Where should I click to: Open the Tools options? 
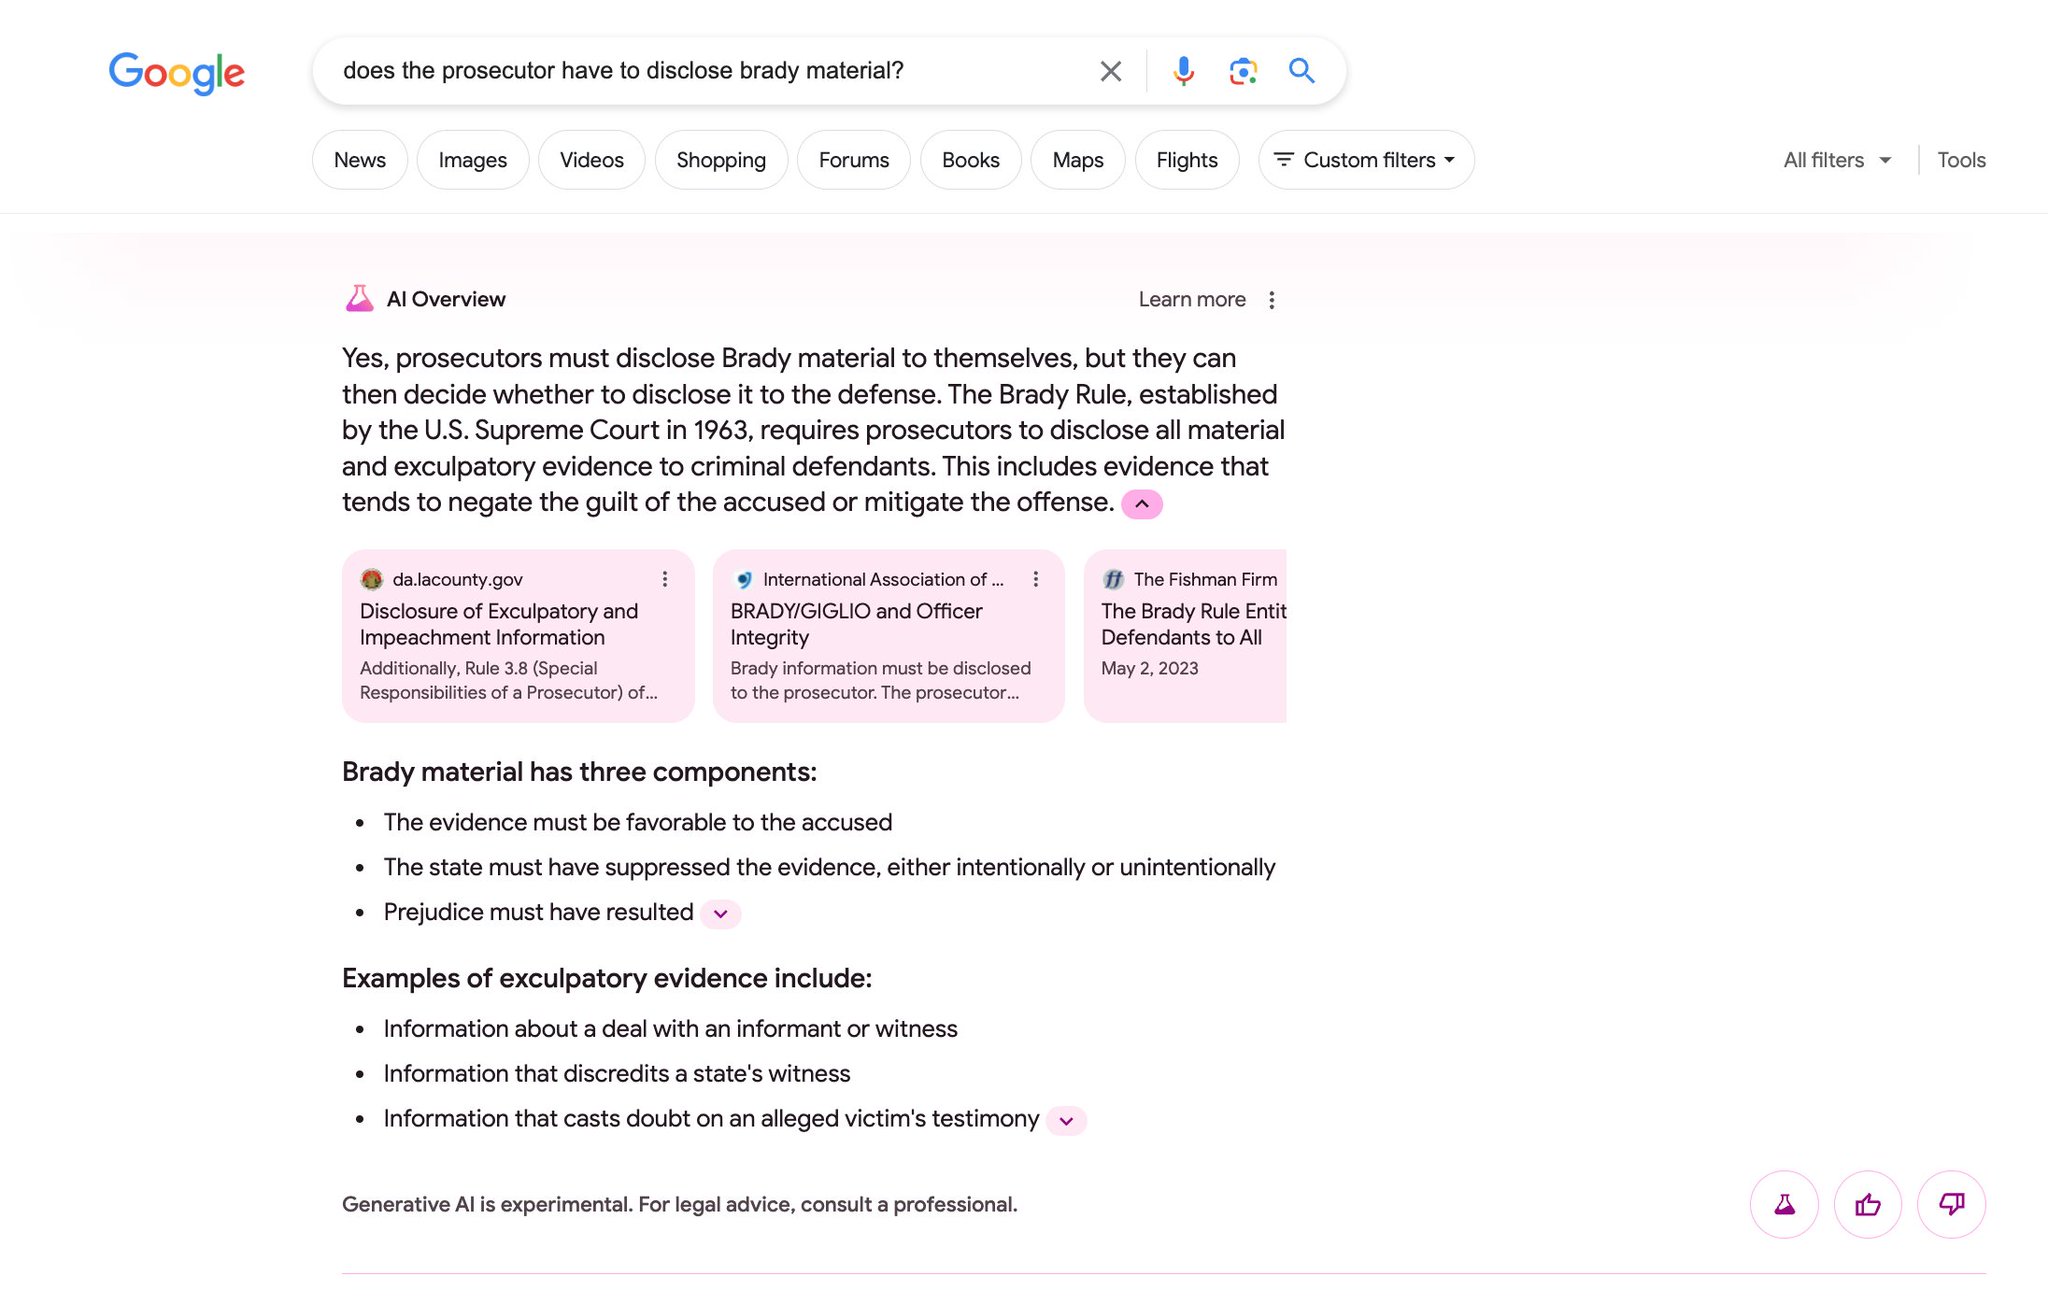1961,160
